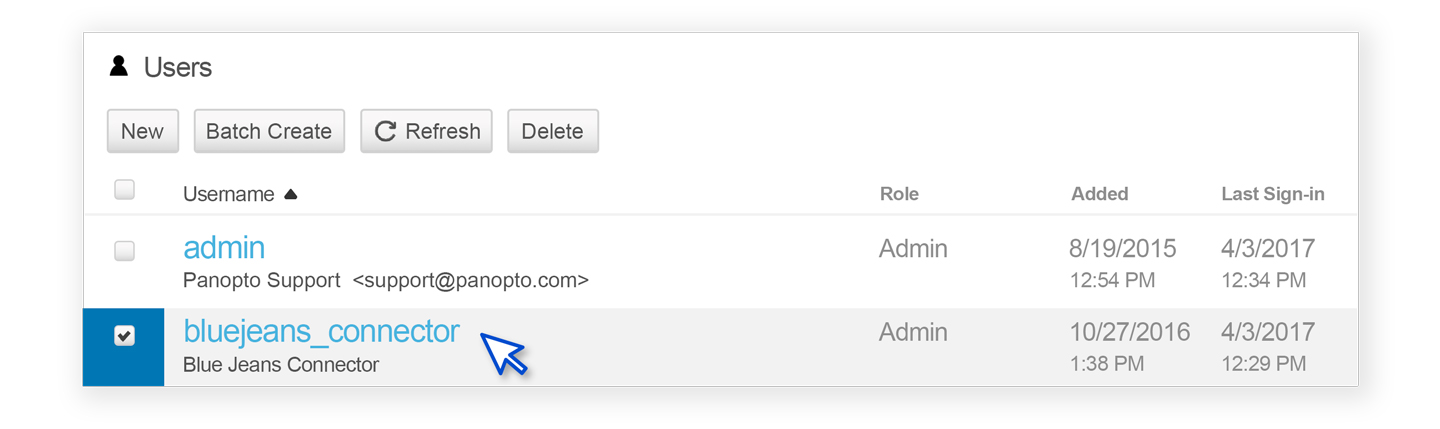Sort by the Last Sign-in column
Image resolution: width=1440 pixels, height=429 pixels.
pos(1272,194)
